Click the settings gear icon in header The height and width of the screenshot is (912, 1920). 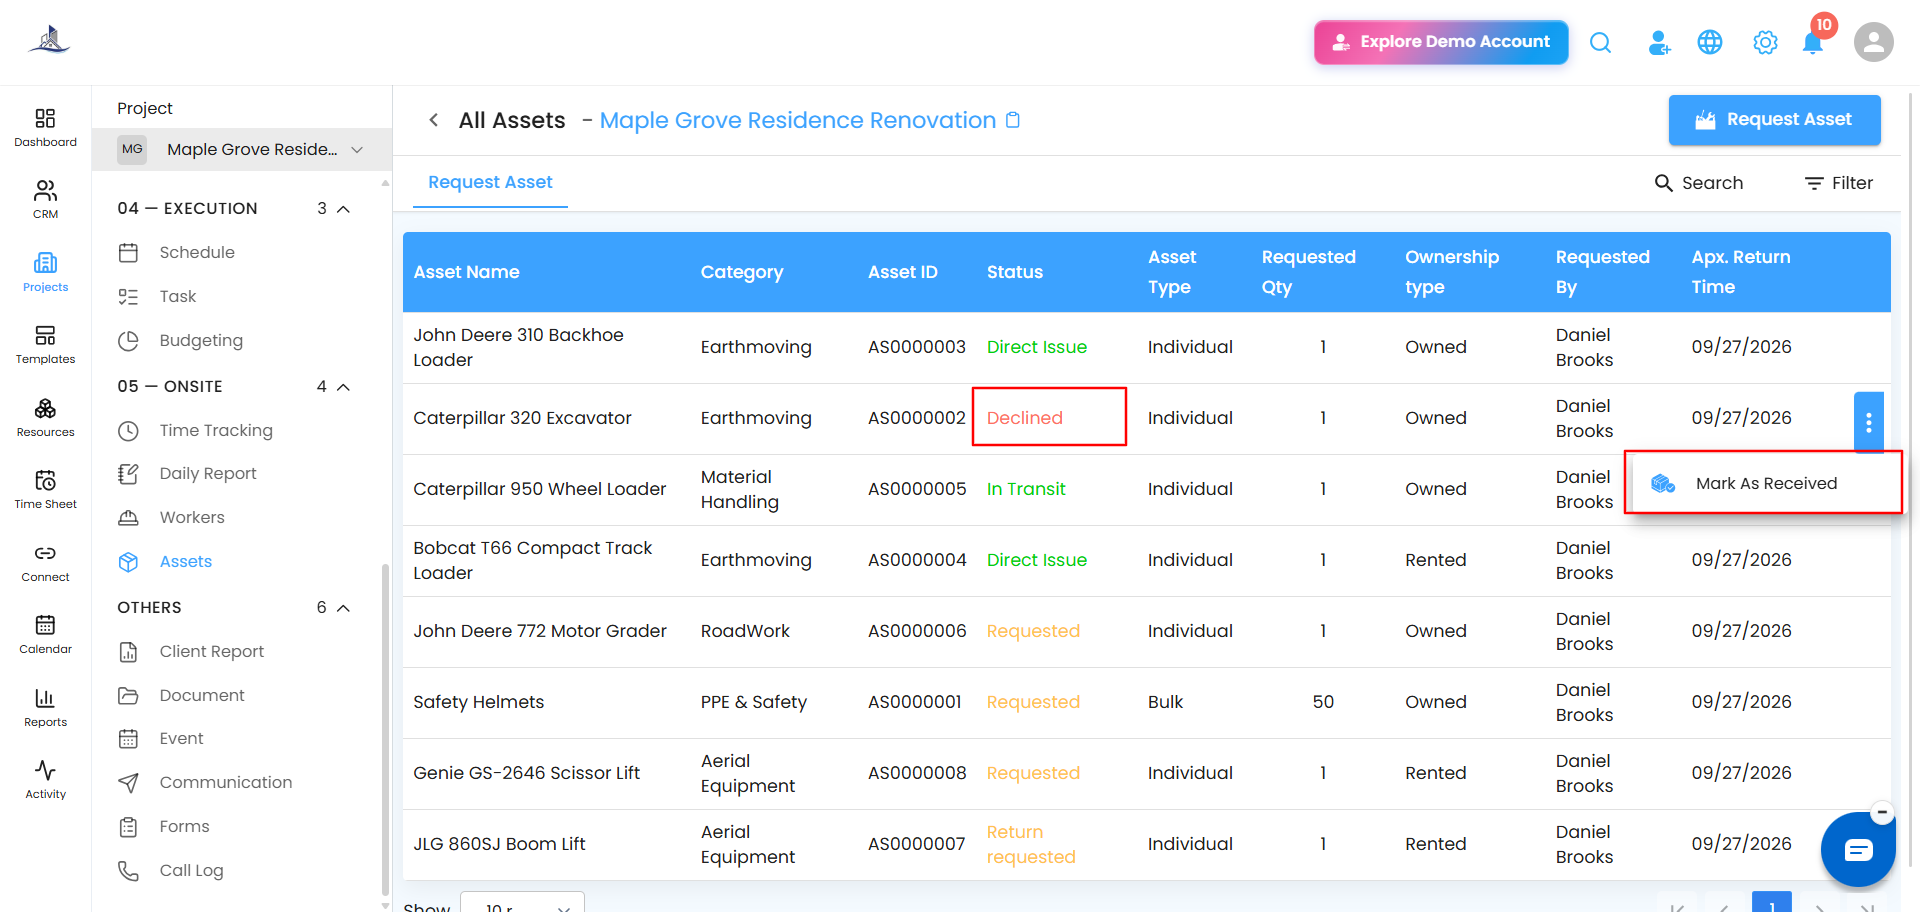point(1765,43)
